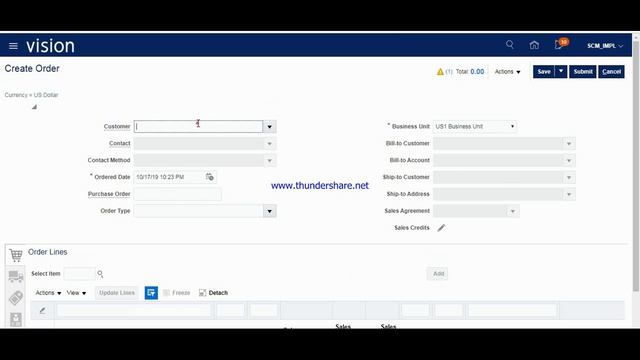Edit Sales Credits with pencil icon
Image resolution: width=640 pixels, height=360 pixels.
[x=441, y=228]
